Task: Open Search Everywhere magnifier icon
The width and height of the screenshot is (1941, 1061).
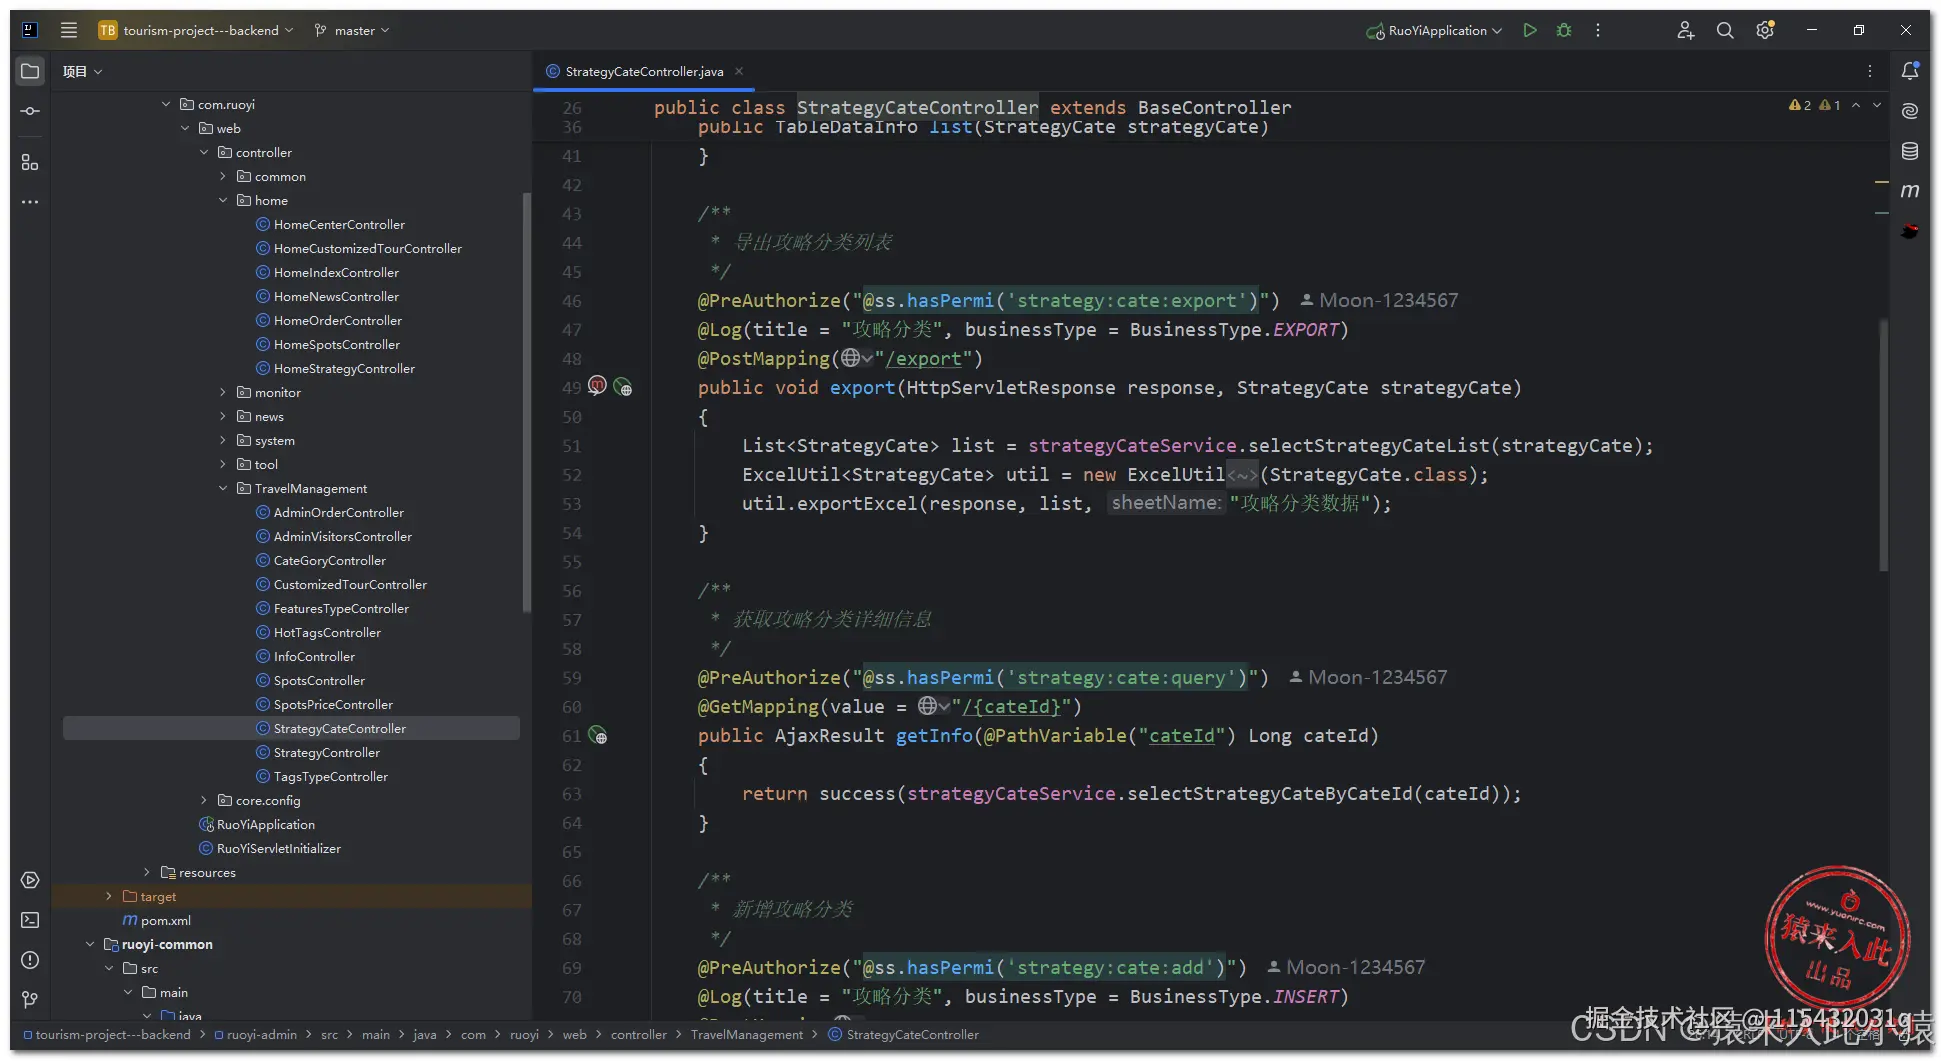Action: (x=1725, y=30)
